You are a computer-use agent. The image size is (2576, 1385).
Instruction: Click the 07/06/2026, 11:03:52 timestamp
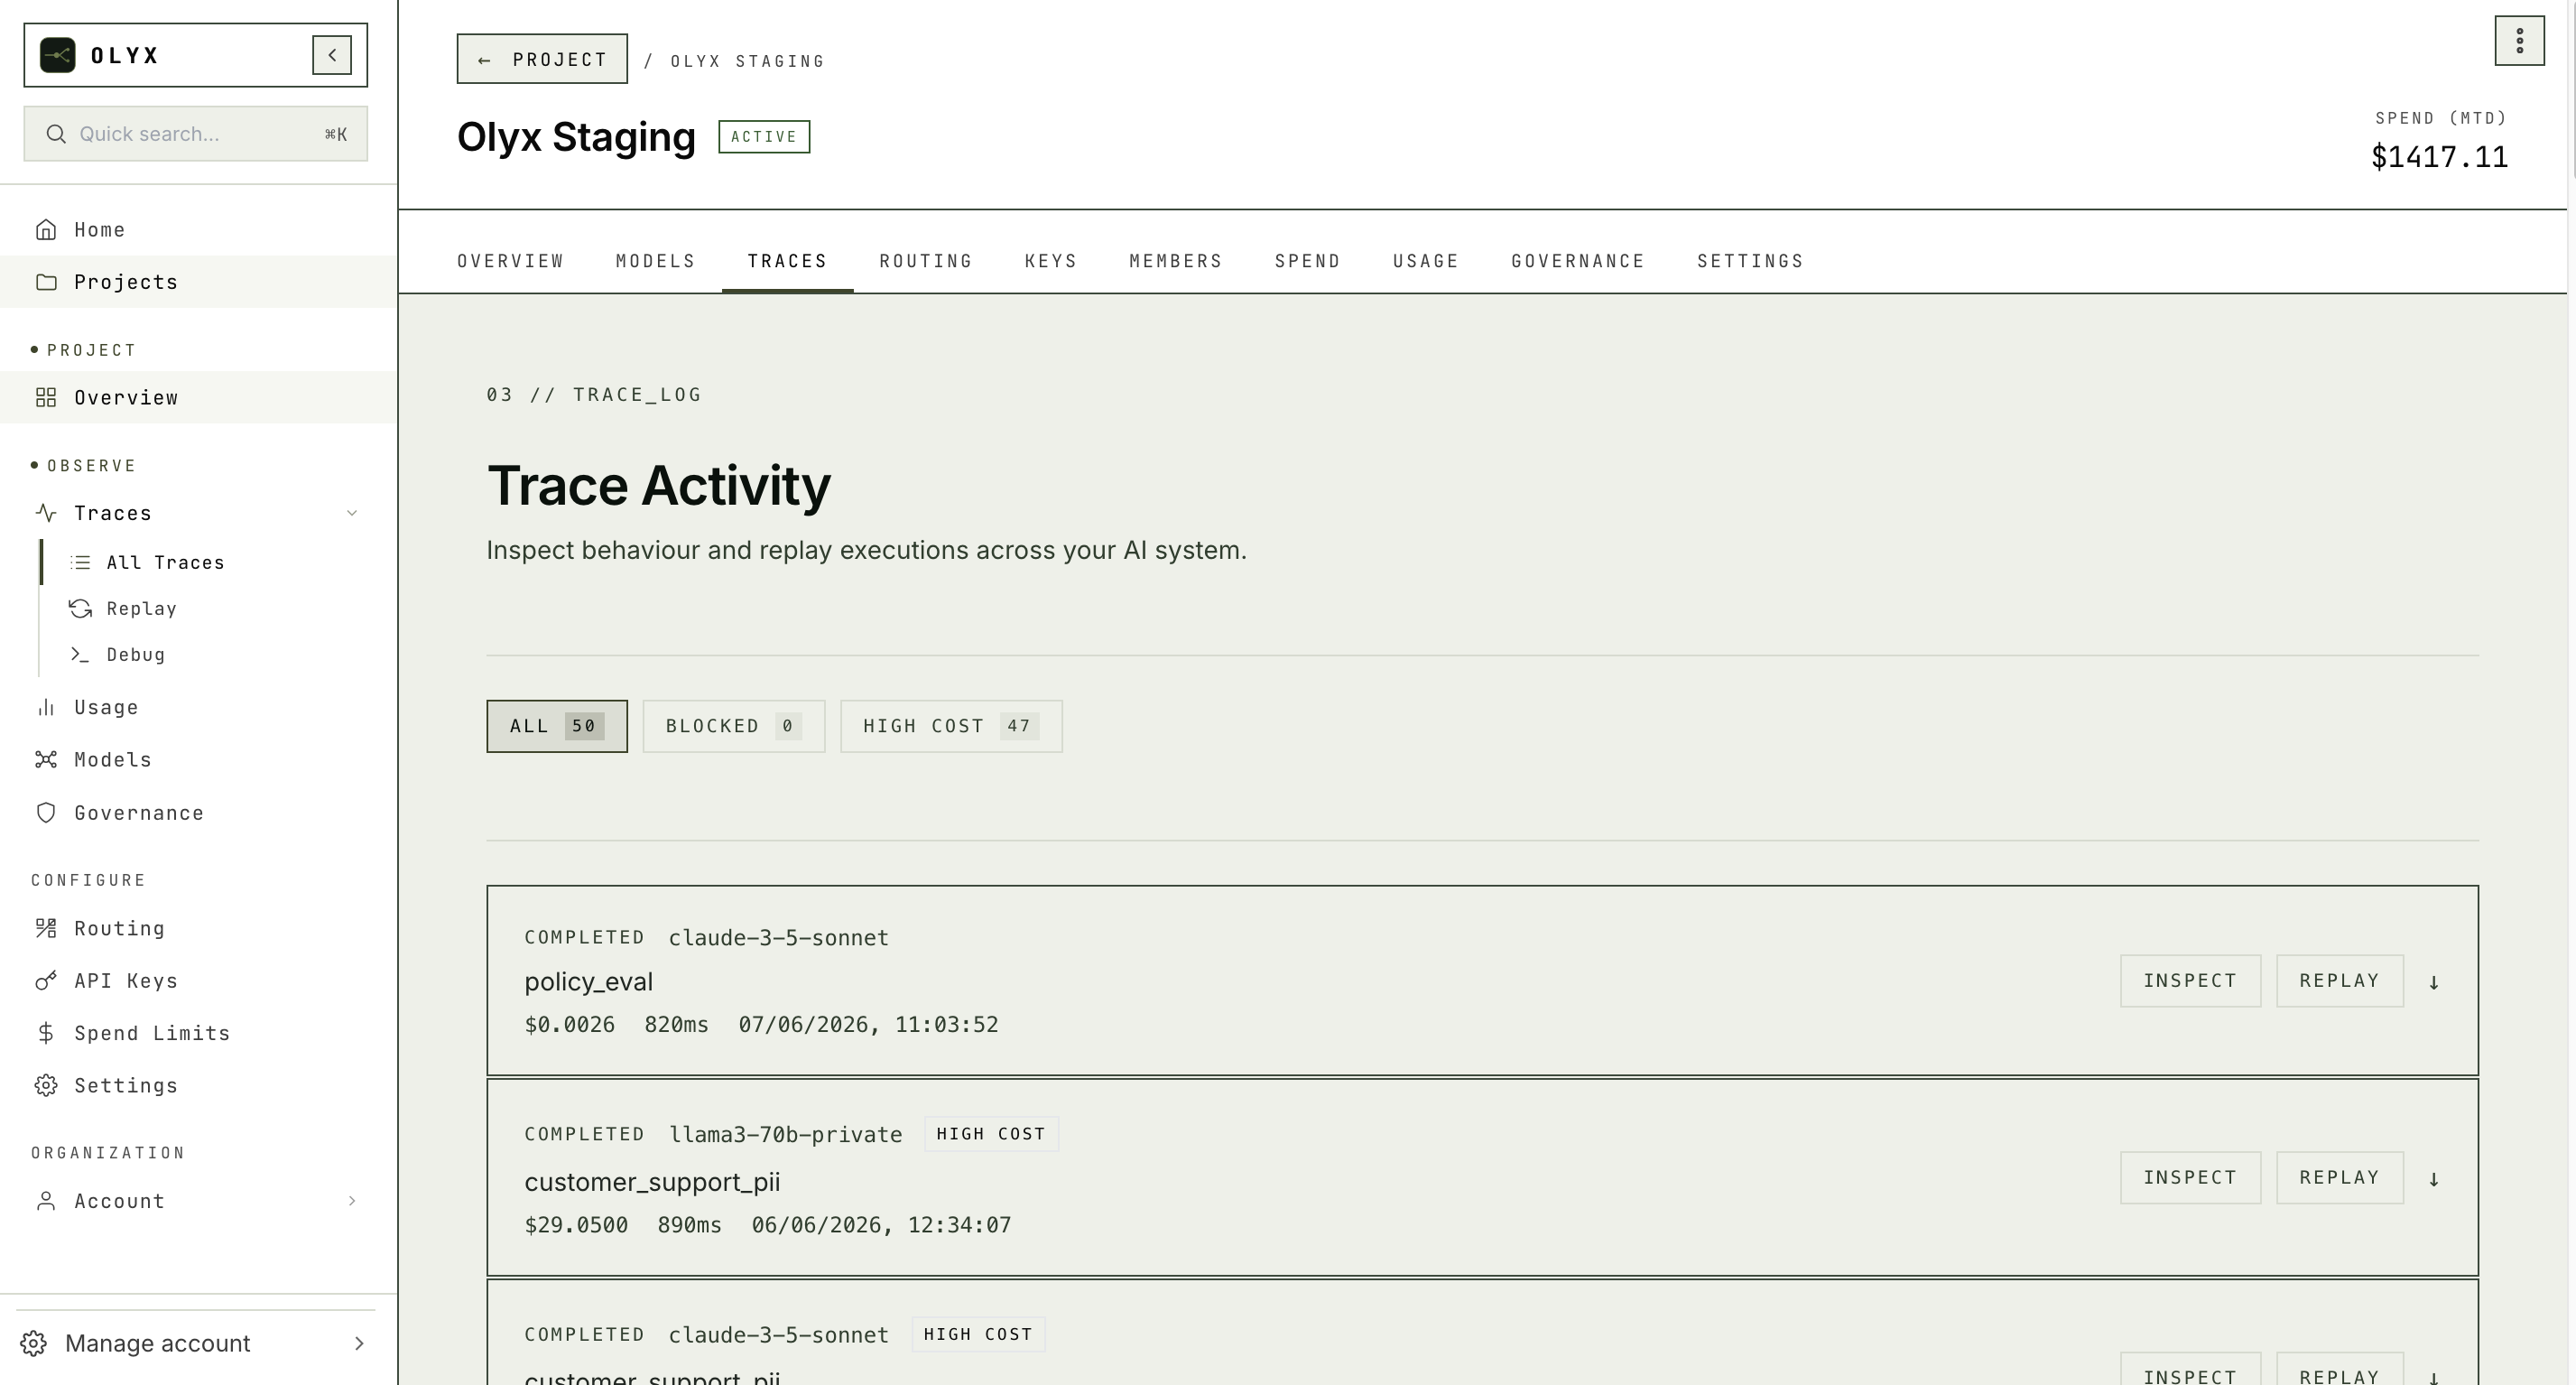[x=868, y=1025]
